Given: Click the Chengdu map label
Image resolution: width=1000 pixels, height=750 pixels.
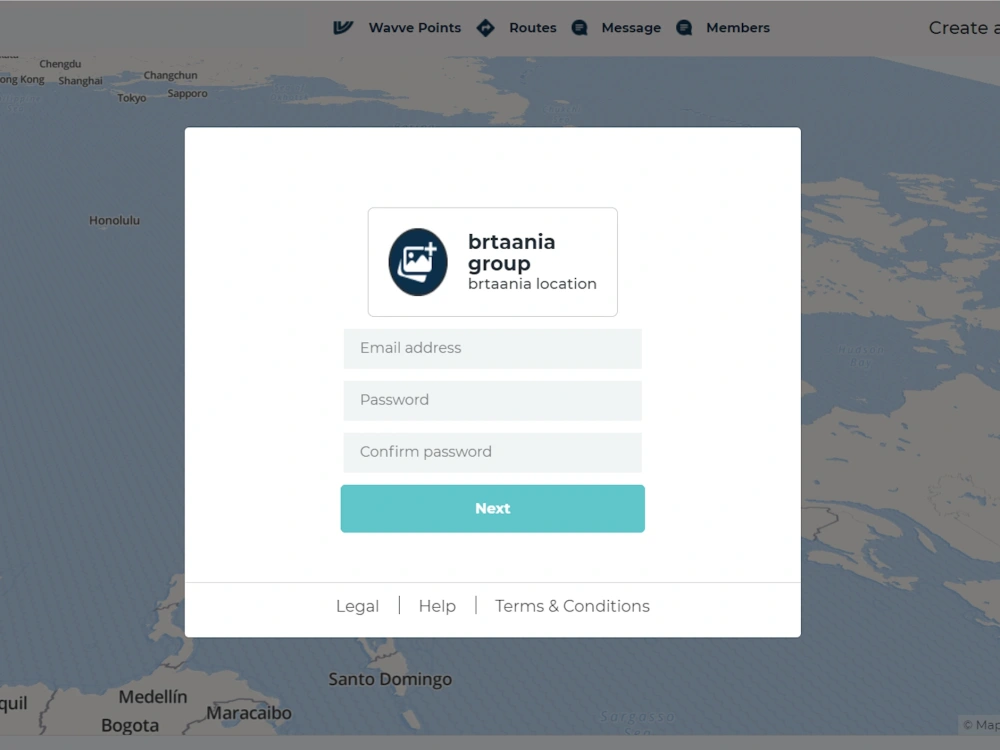Looking at the screenshot, I should [60, 64].
